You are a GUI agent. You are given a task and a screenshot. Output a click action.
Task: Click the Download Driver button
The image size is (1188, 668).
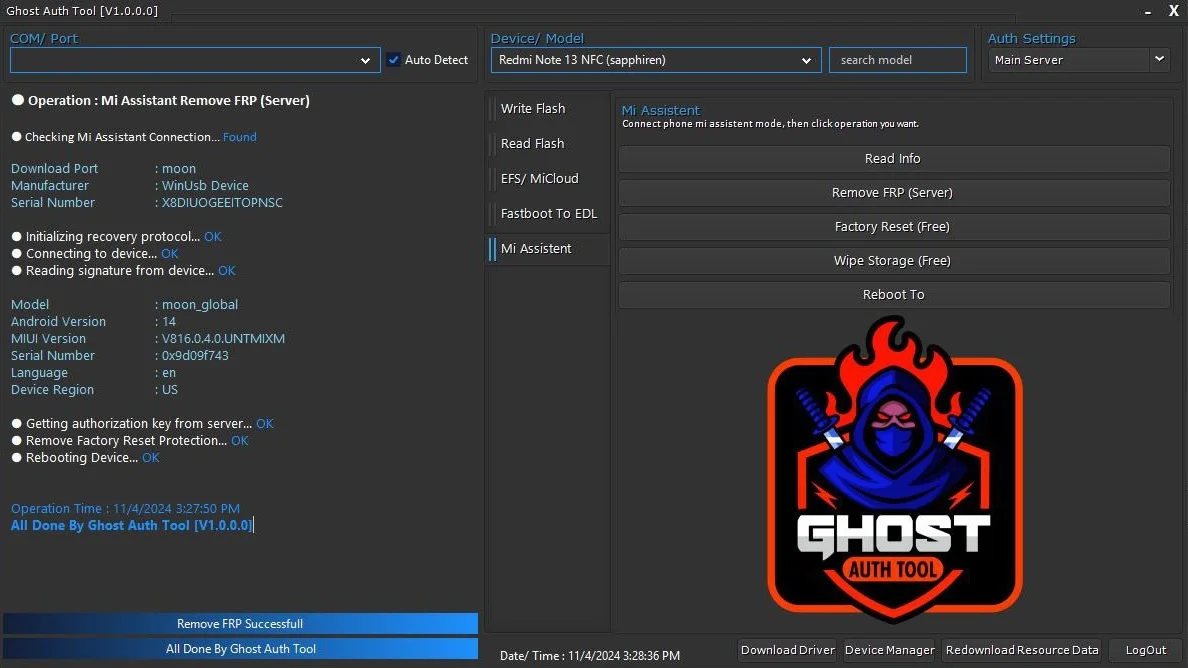point(787,650)
